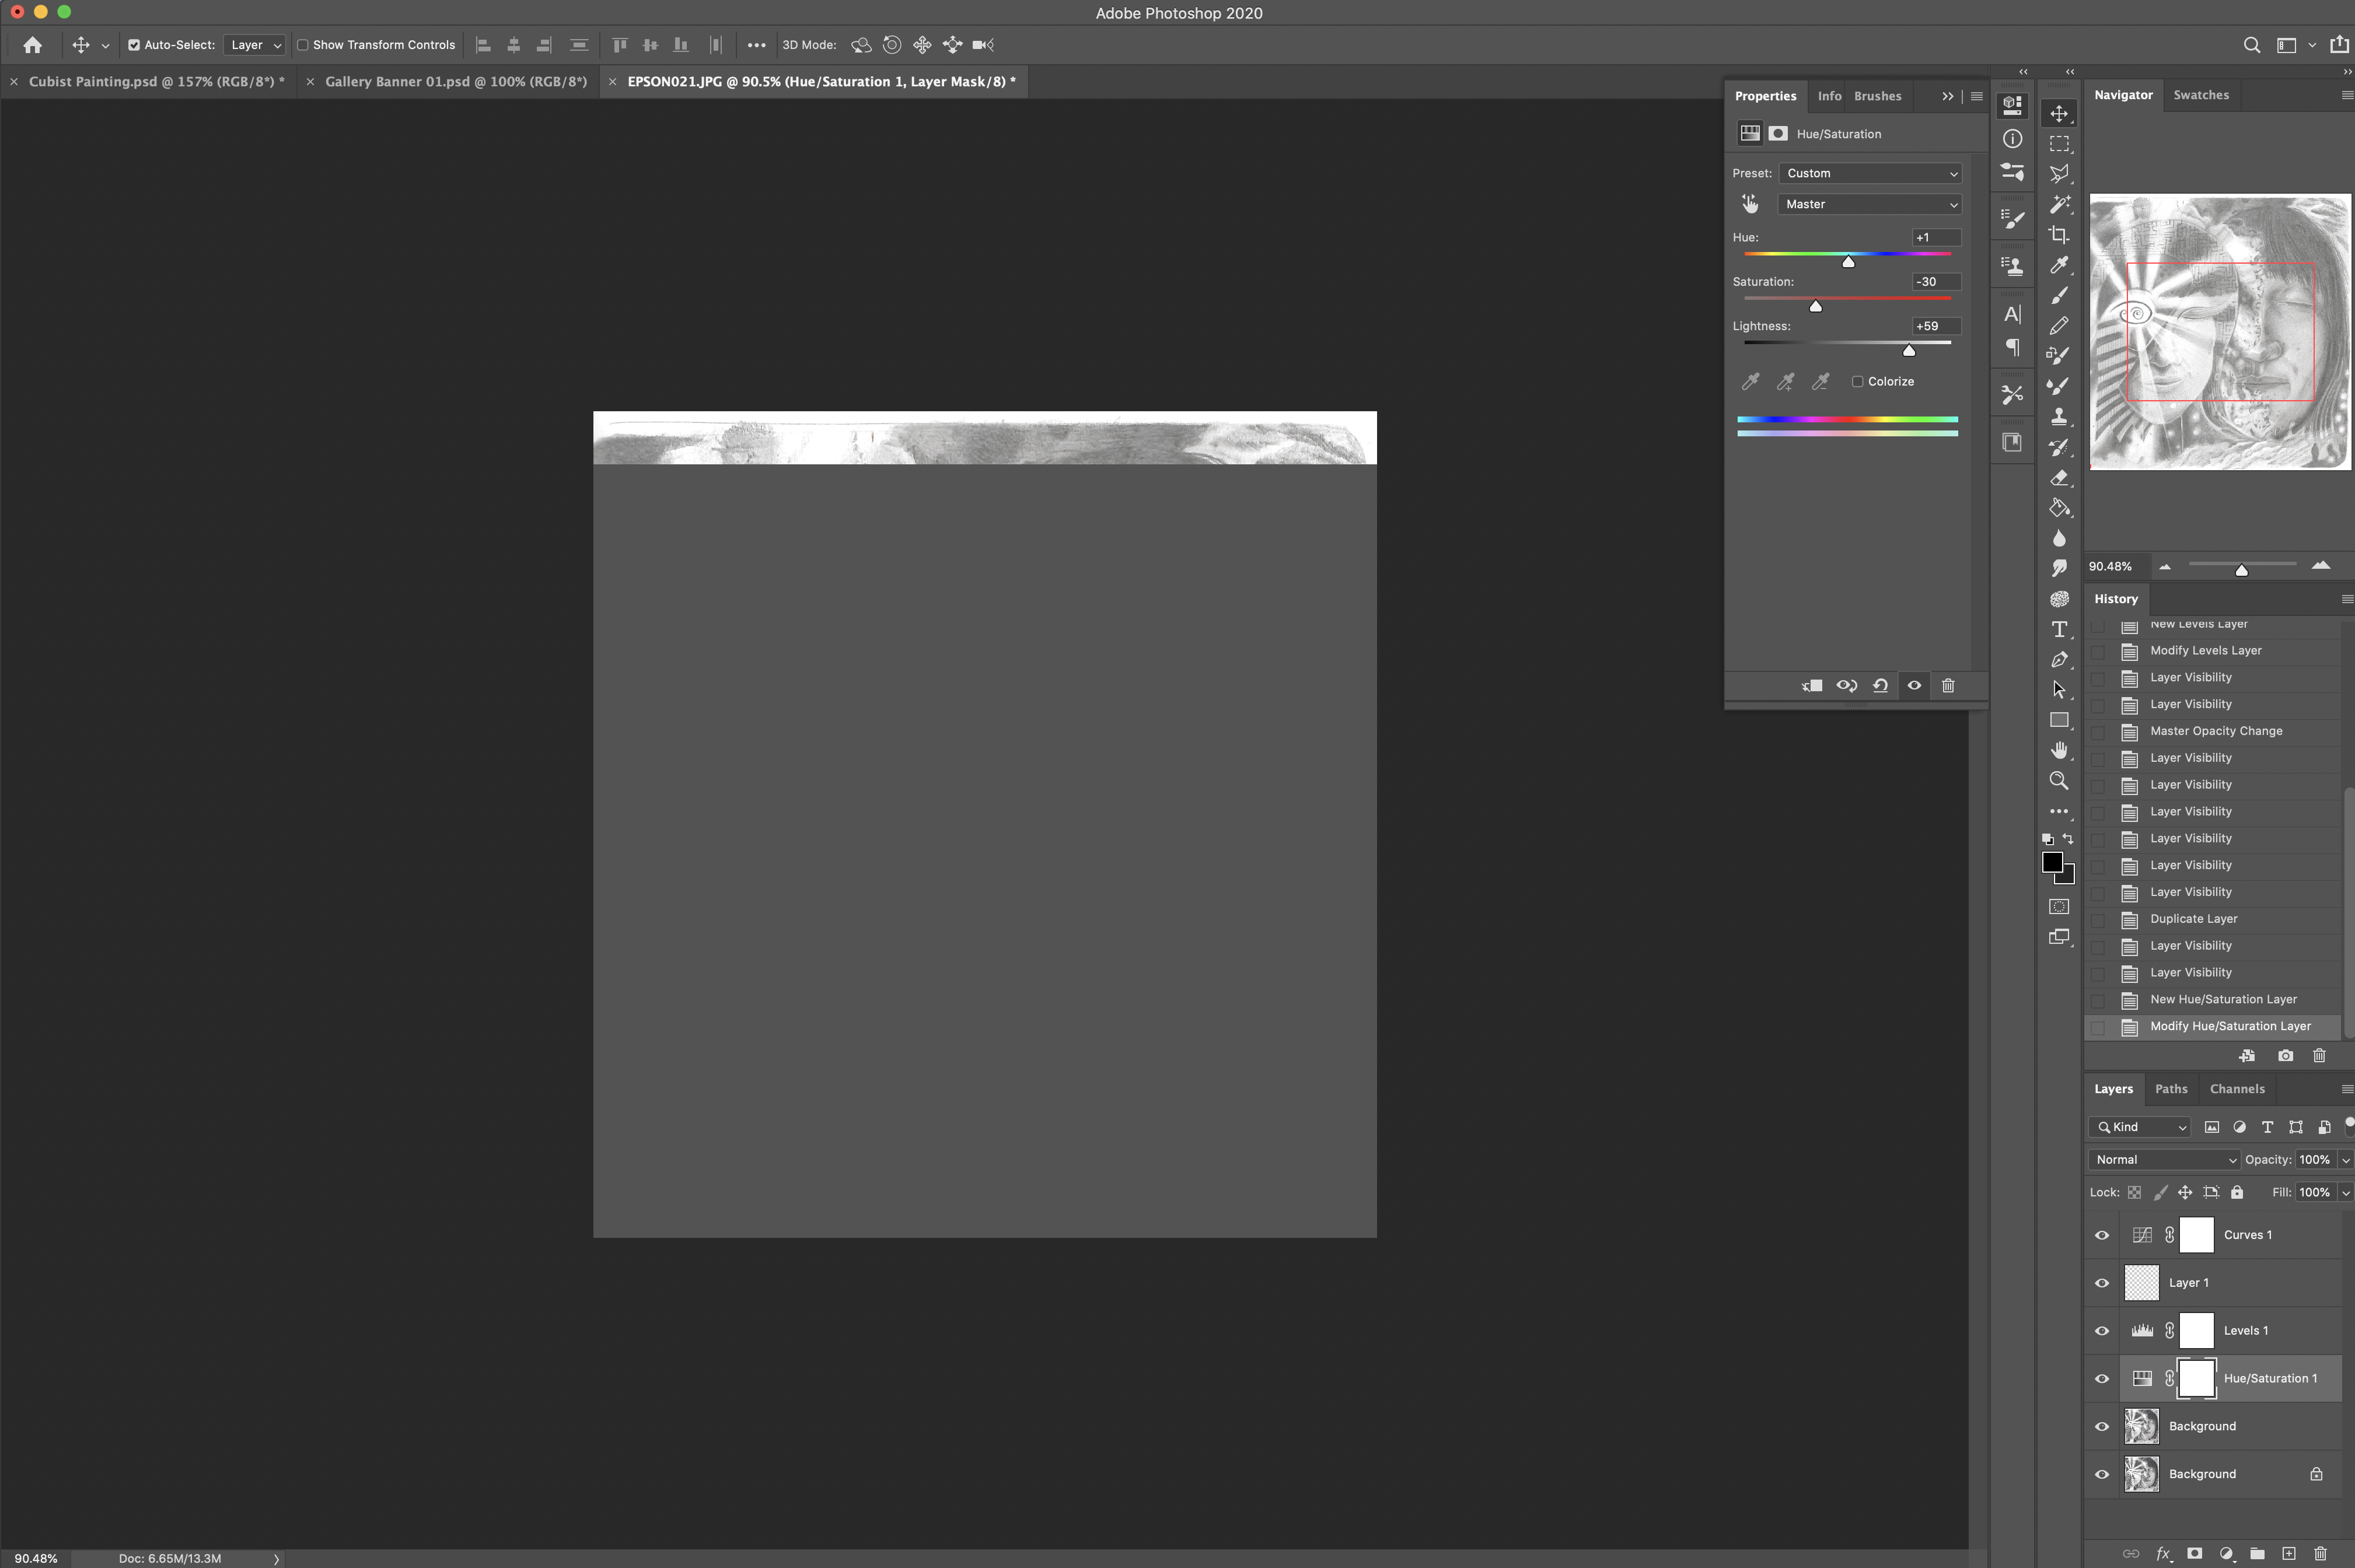2355x1568 pixels.
Task: Switch to the Channels tab
Action: 2236,1089
